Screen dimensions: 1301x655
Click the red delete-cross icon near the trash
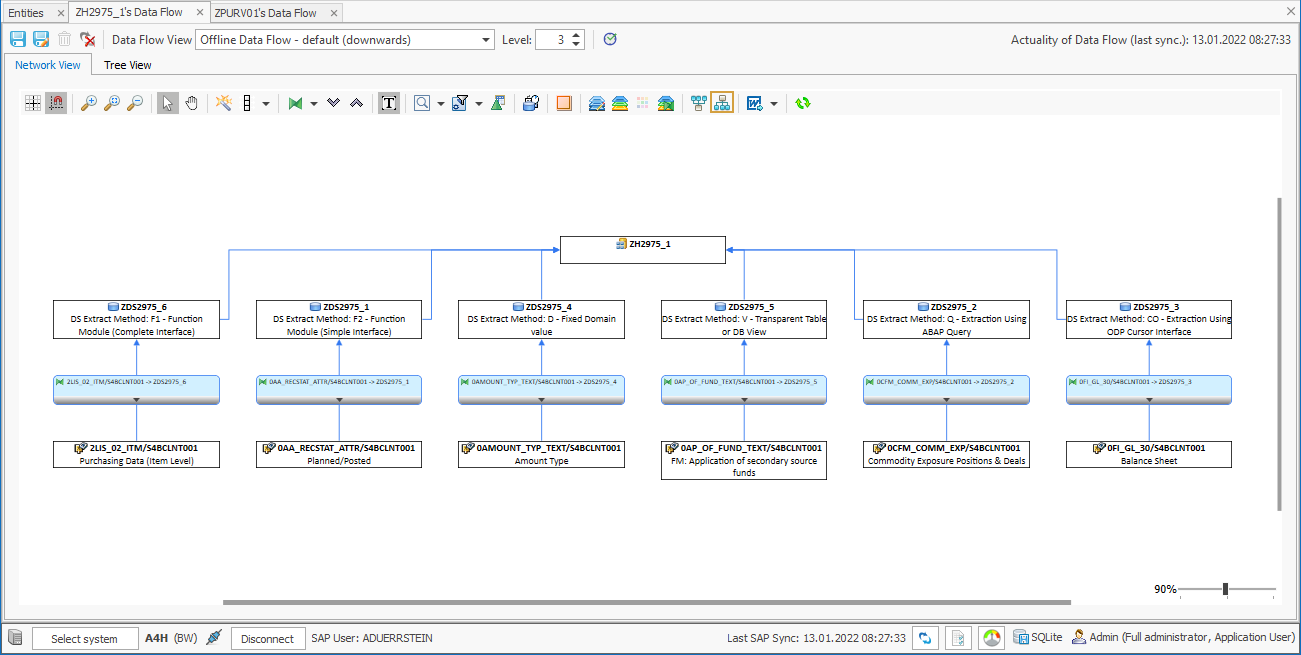[x=89, y=39]
